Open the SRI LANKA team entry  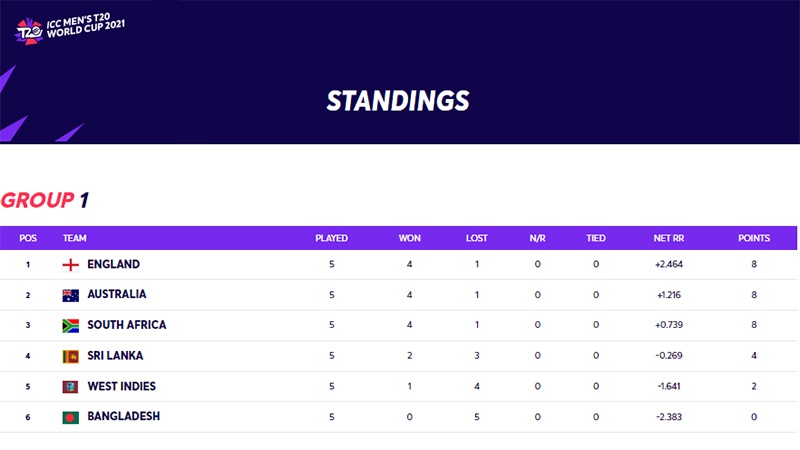point(115,356)
